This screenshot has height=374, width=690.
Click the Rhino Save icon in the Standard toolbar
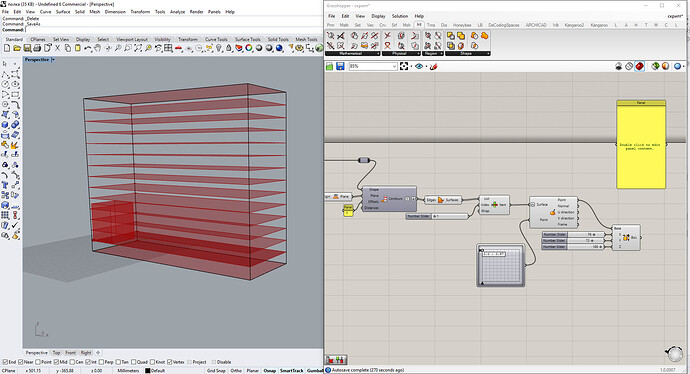point(27,48)
